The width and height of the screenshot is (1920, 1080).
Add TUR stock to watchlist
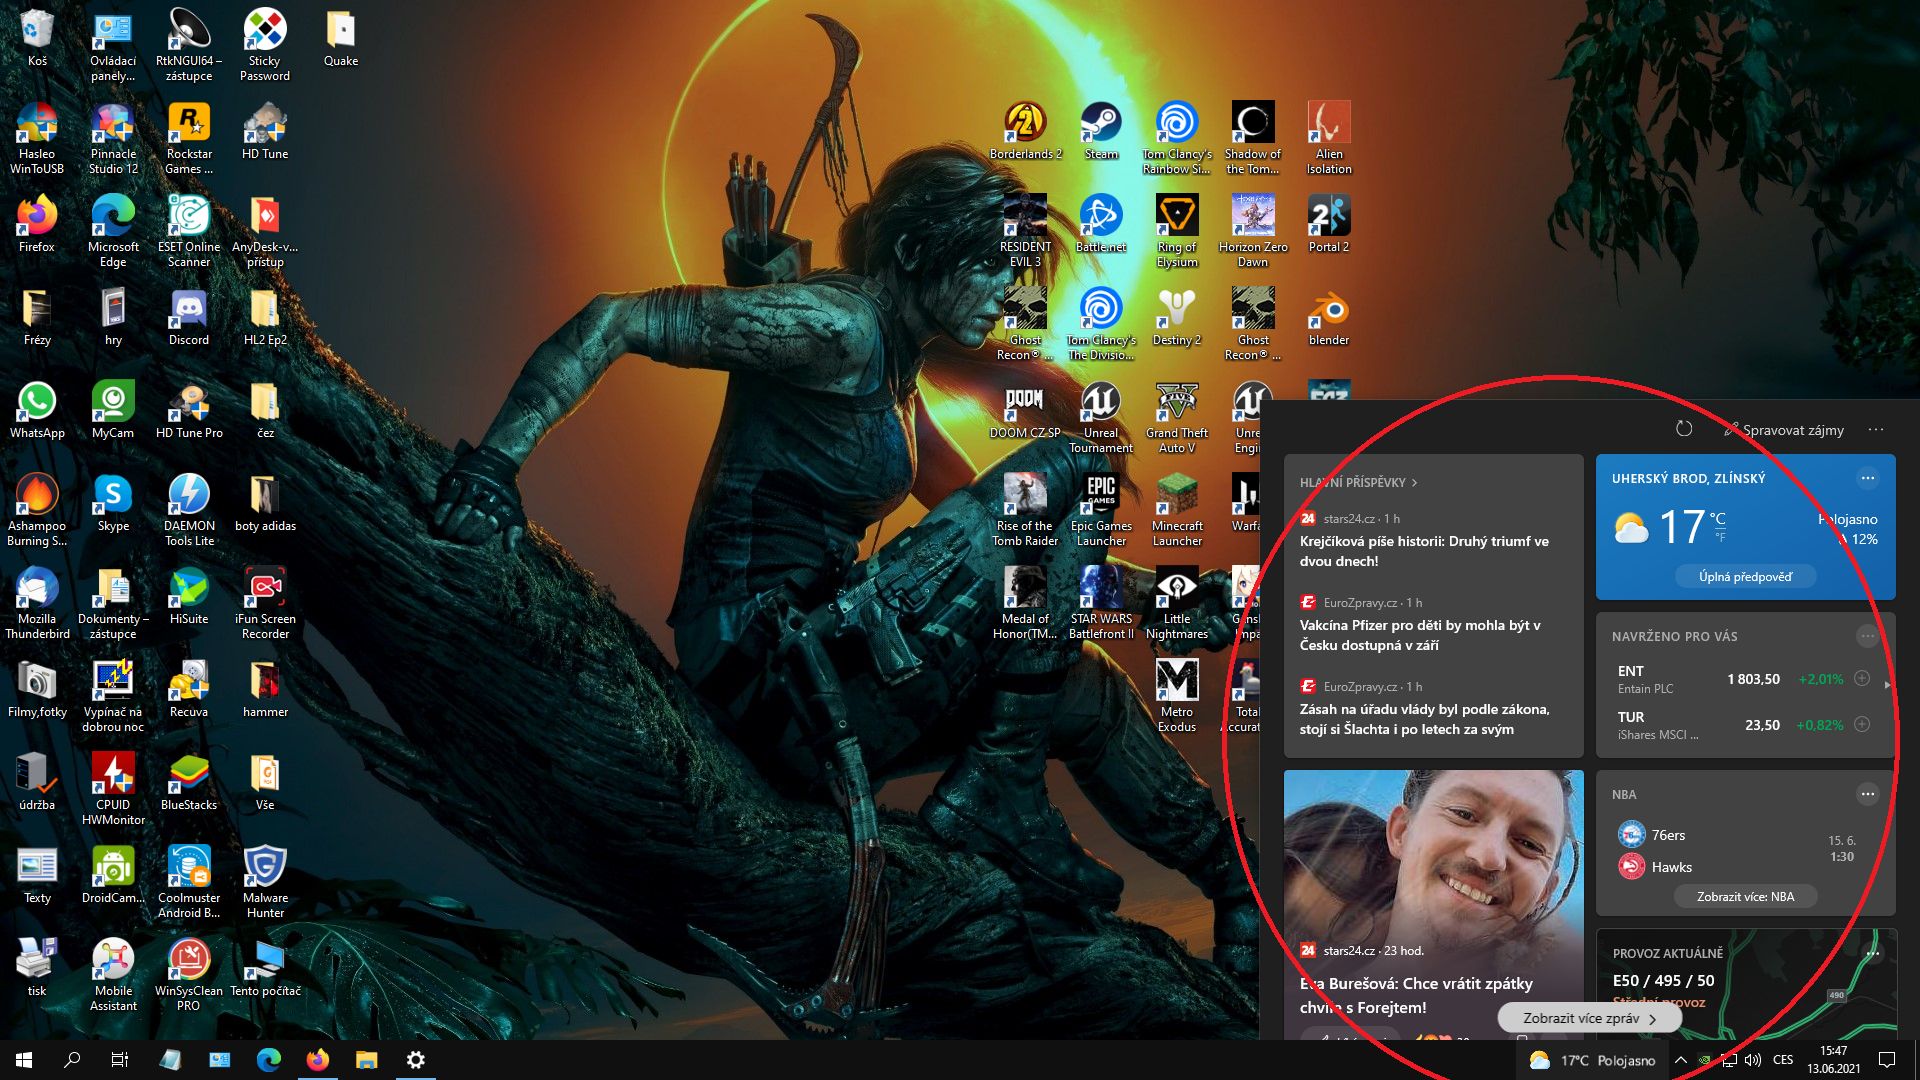pos(1862,725)
